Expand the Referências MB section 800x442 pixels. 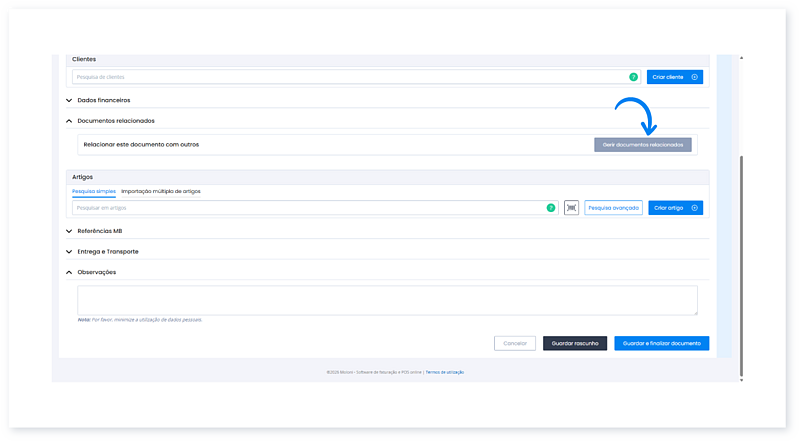(69, 231)
